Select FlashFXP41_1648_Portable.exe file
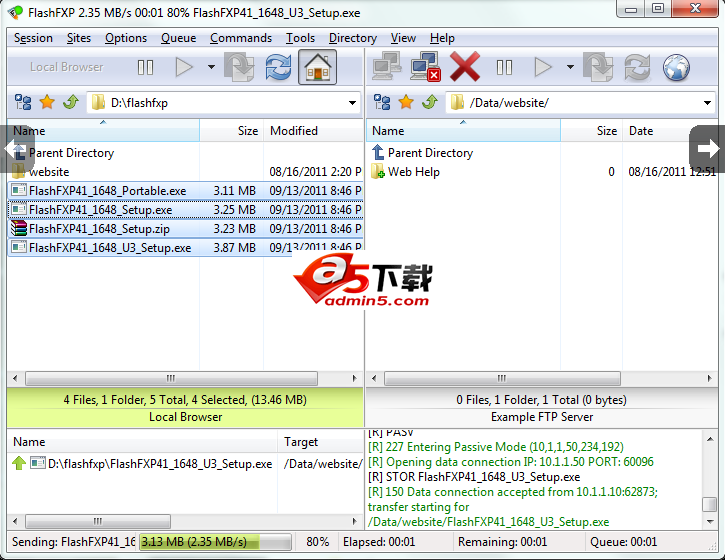This screenshot has height=560, width=725. [185, 191]
